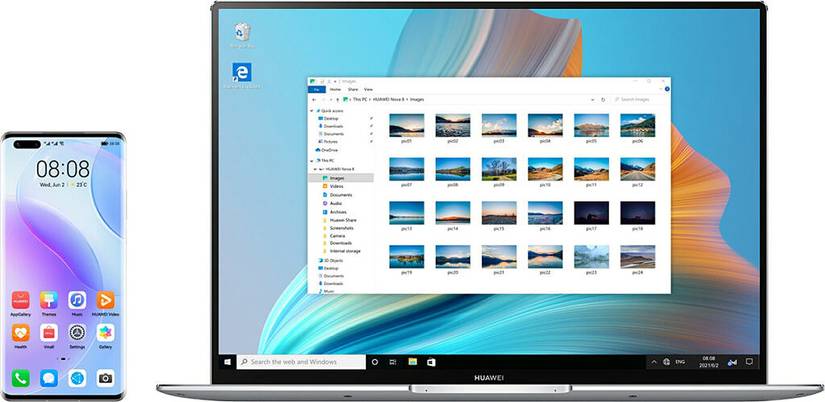
Task: Click the pic01 image thumbnail
Action: coord(406,125)
